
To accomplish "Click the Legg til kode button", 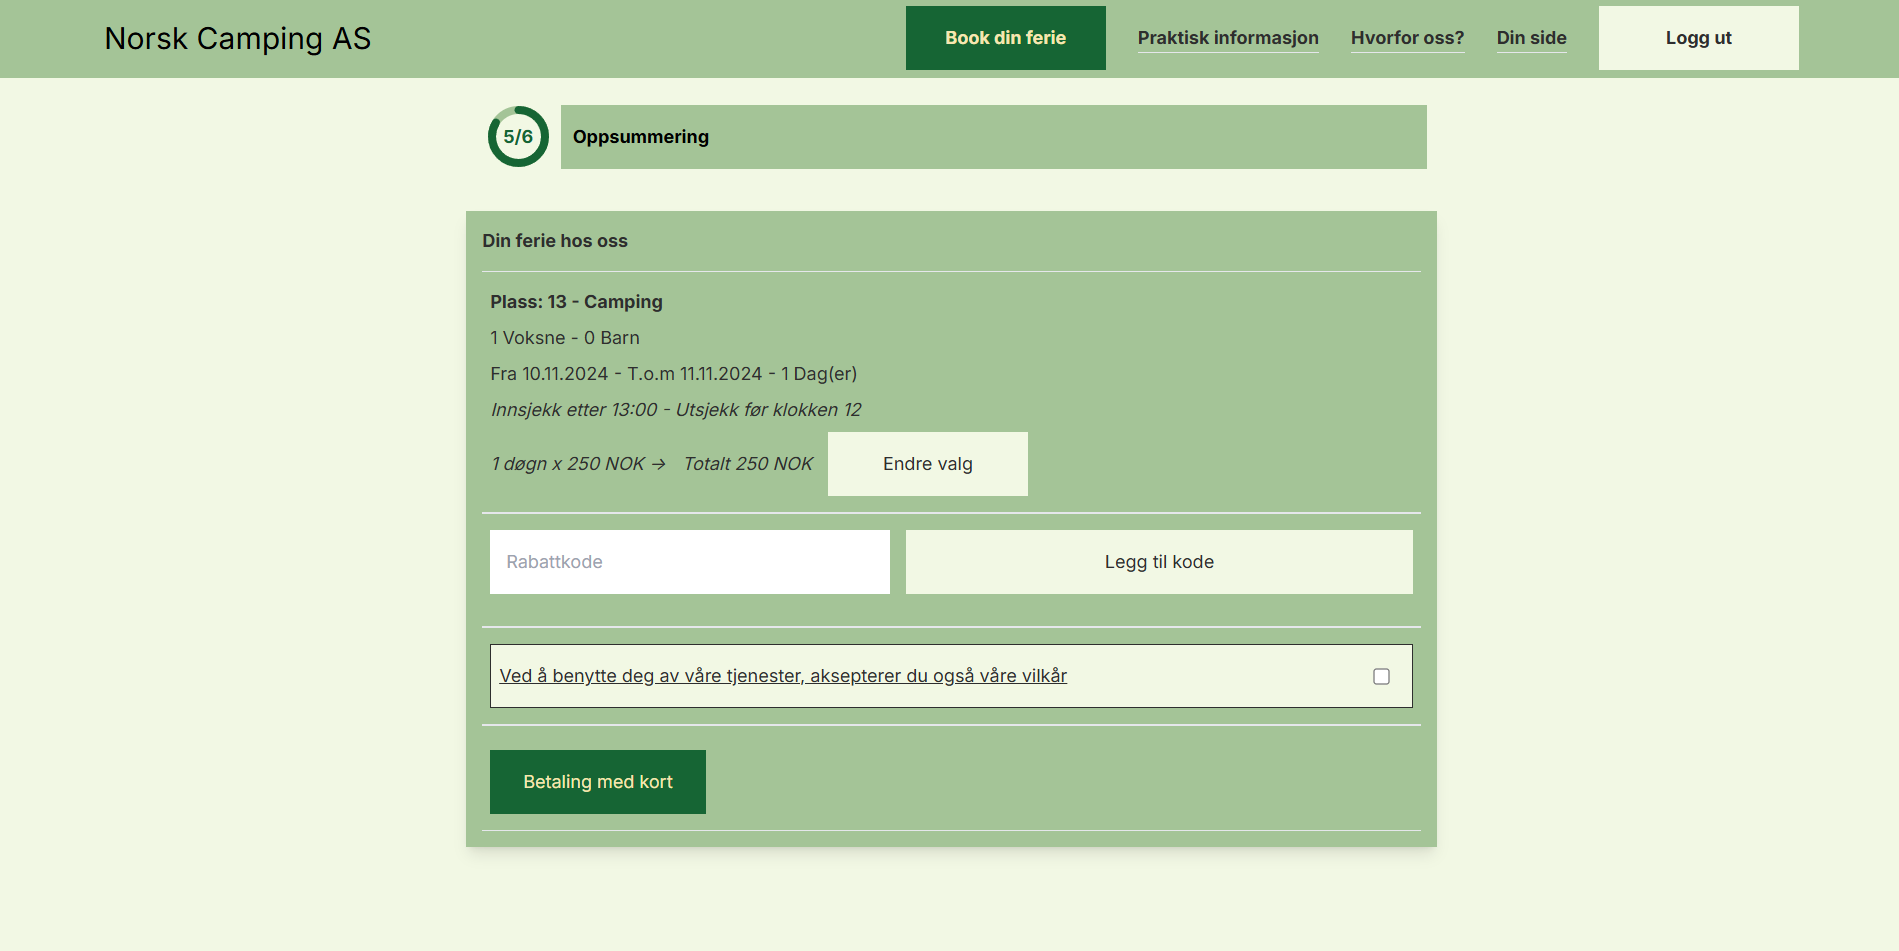I will 1159,562.
